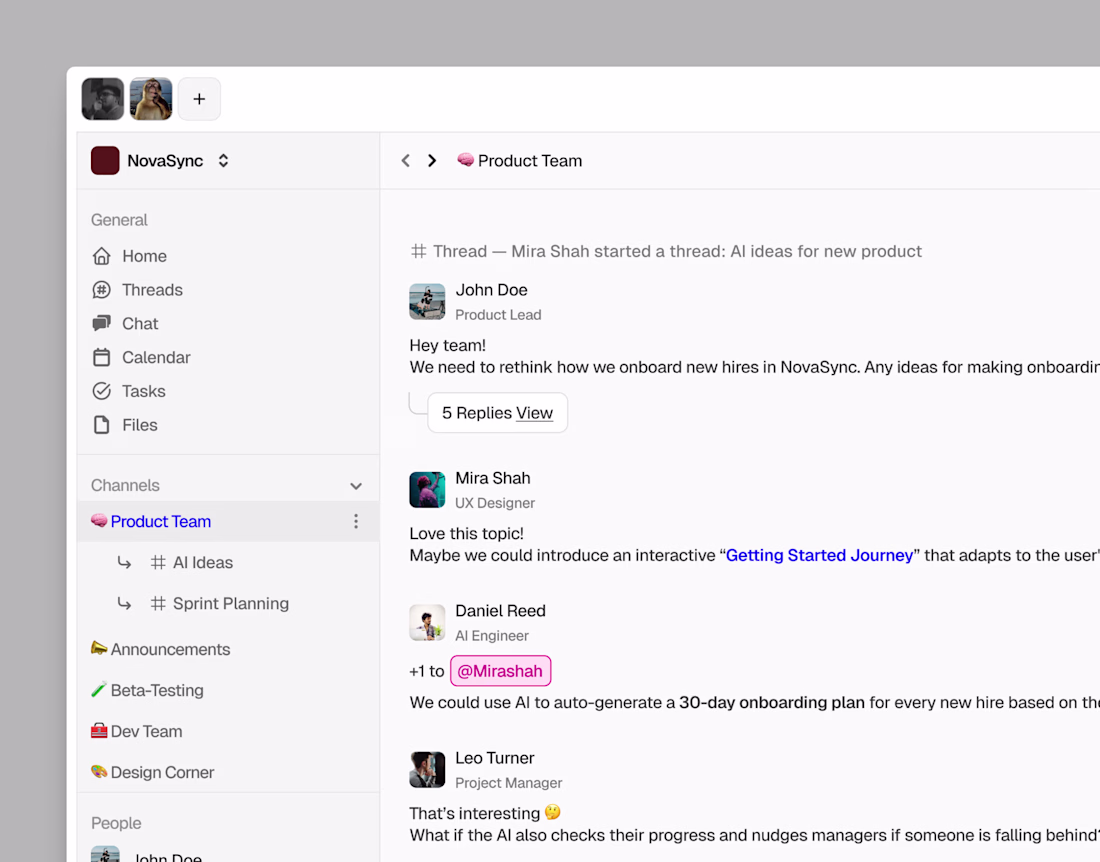Click the thread hash icon in header line
This screenshot has height=862, width=1100.
point(419,251)
